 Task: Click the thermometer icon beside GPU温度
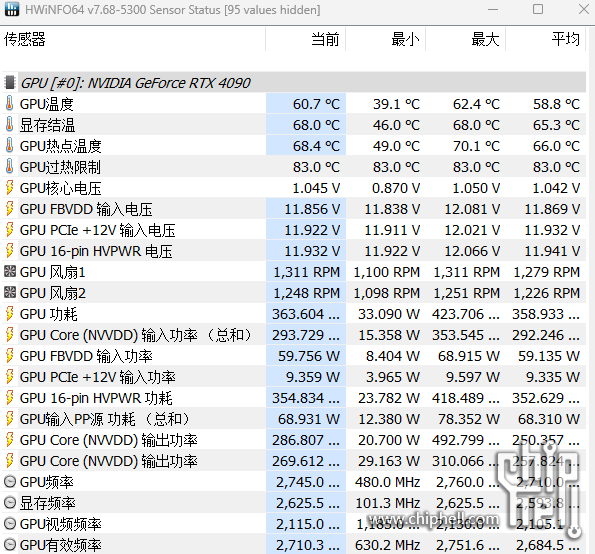click(9, 103)
